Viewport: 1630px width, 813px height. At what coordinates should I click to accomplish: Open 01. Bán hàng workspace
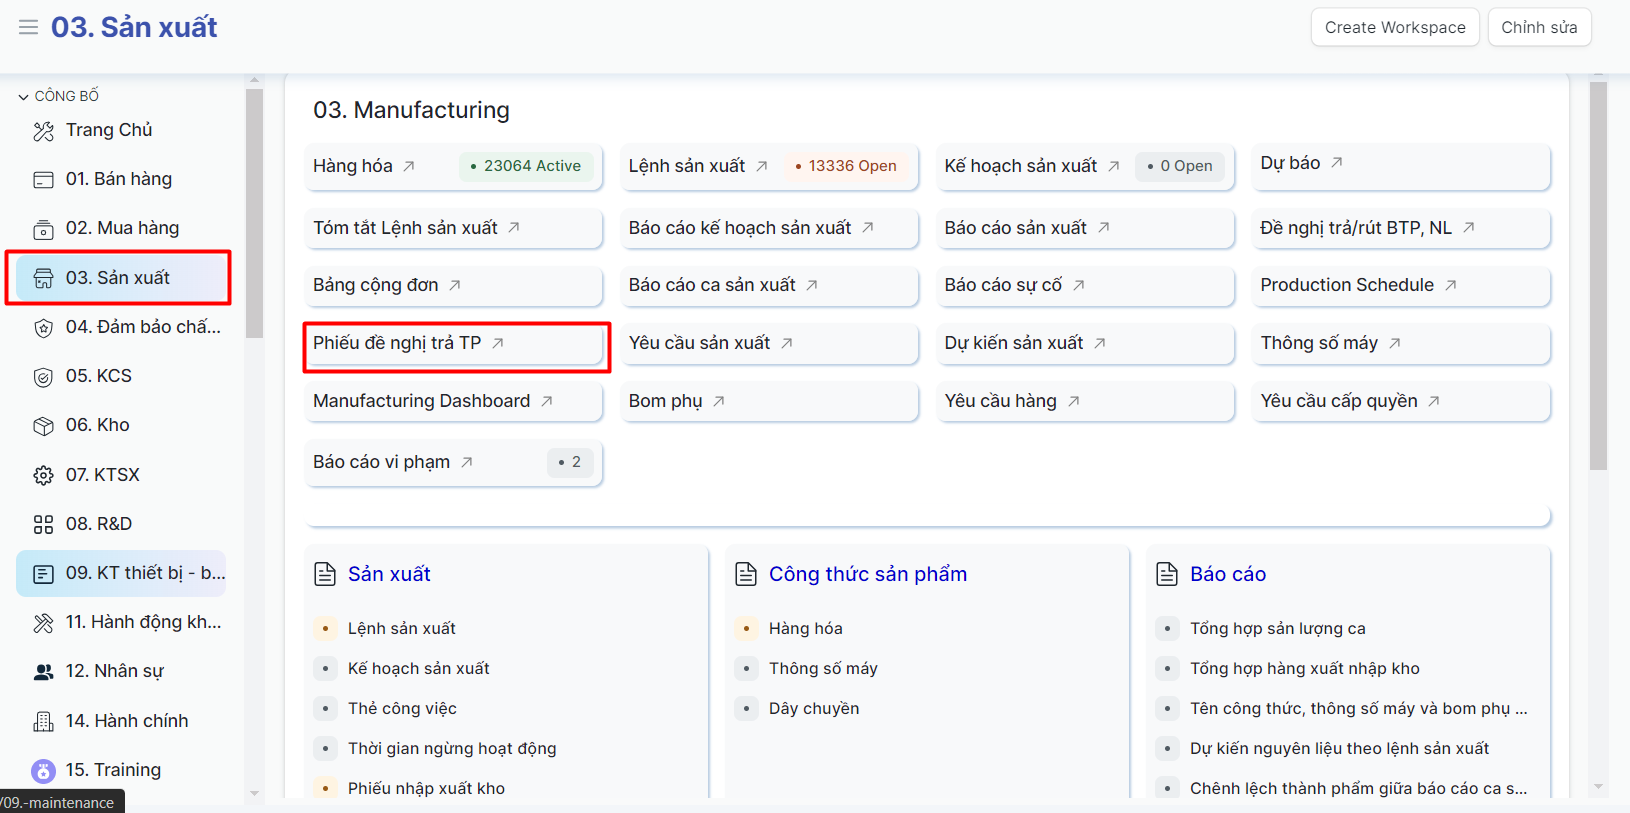[x=119, y=179]
